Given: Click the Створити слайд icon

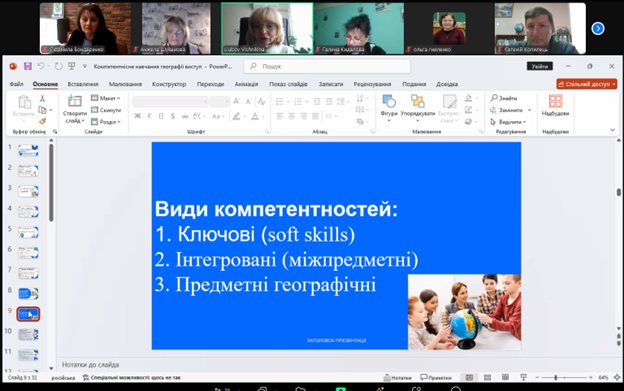Looking at the screenshot, I should [74, 101].
